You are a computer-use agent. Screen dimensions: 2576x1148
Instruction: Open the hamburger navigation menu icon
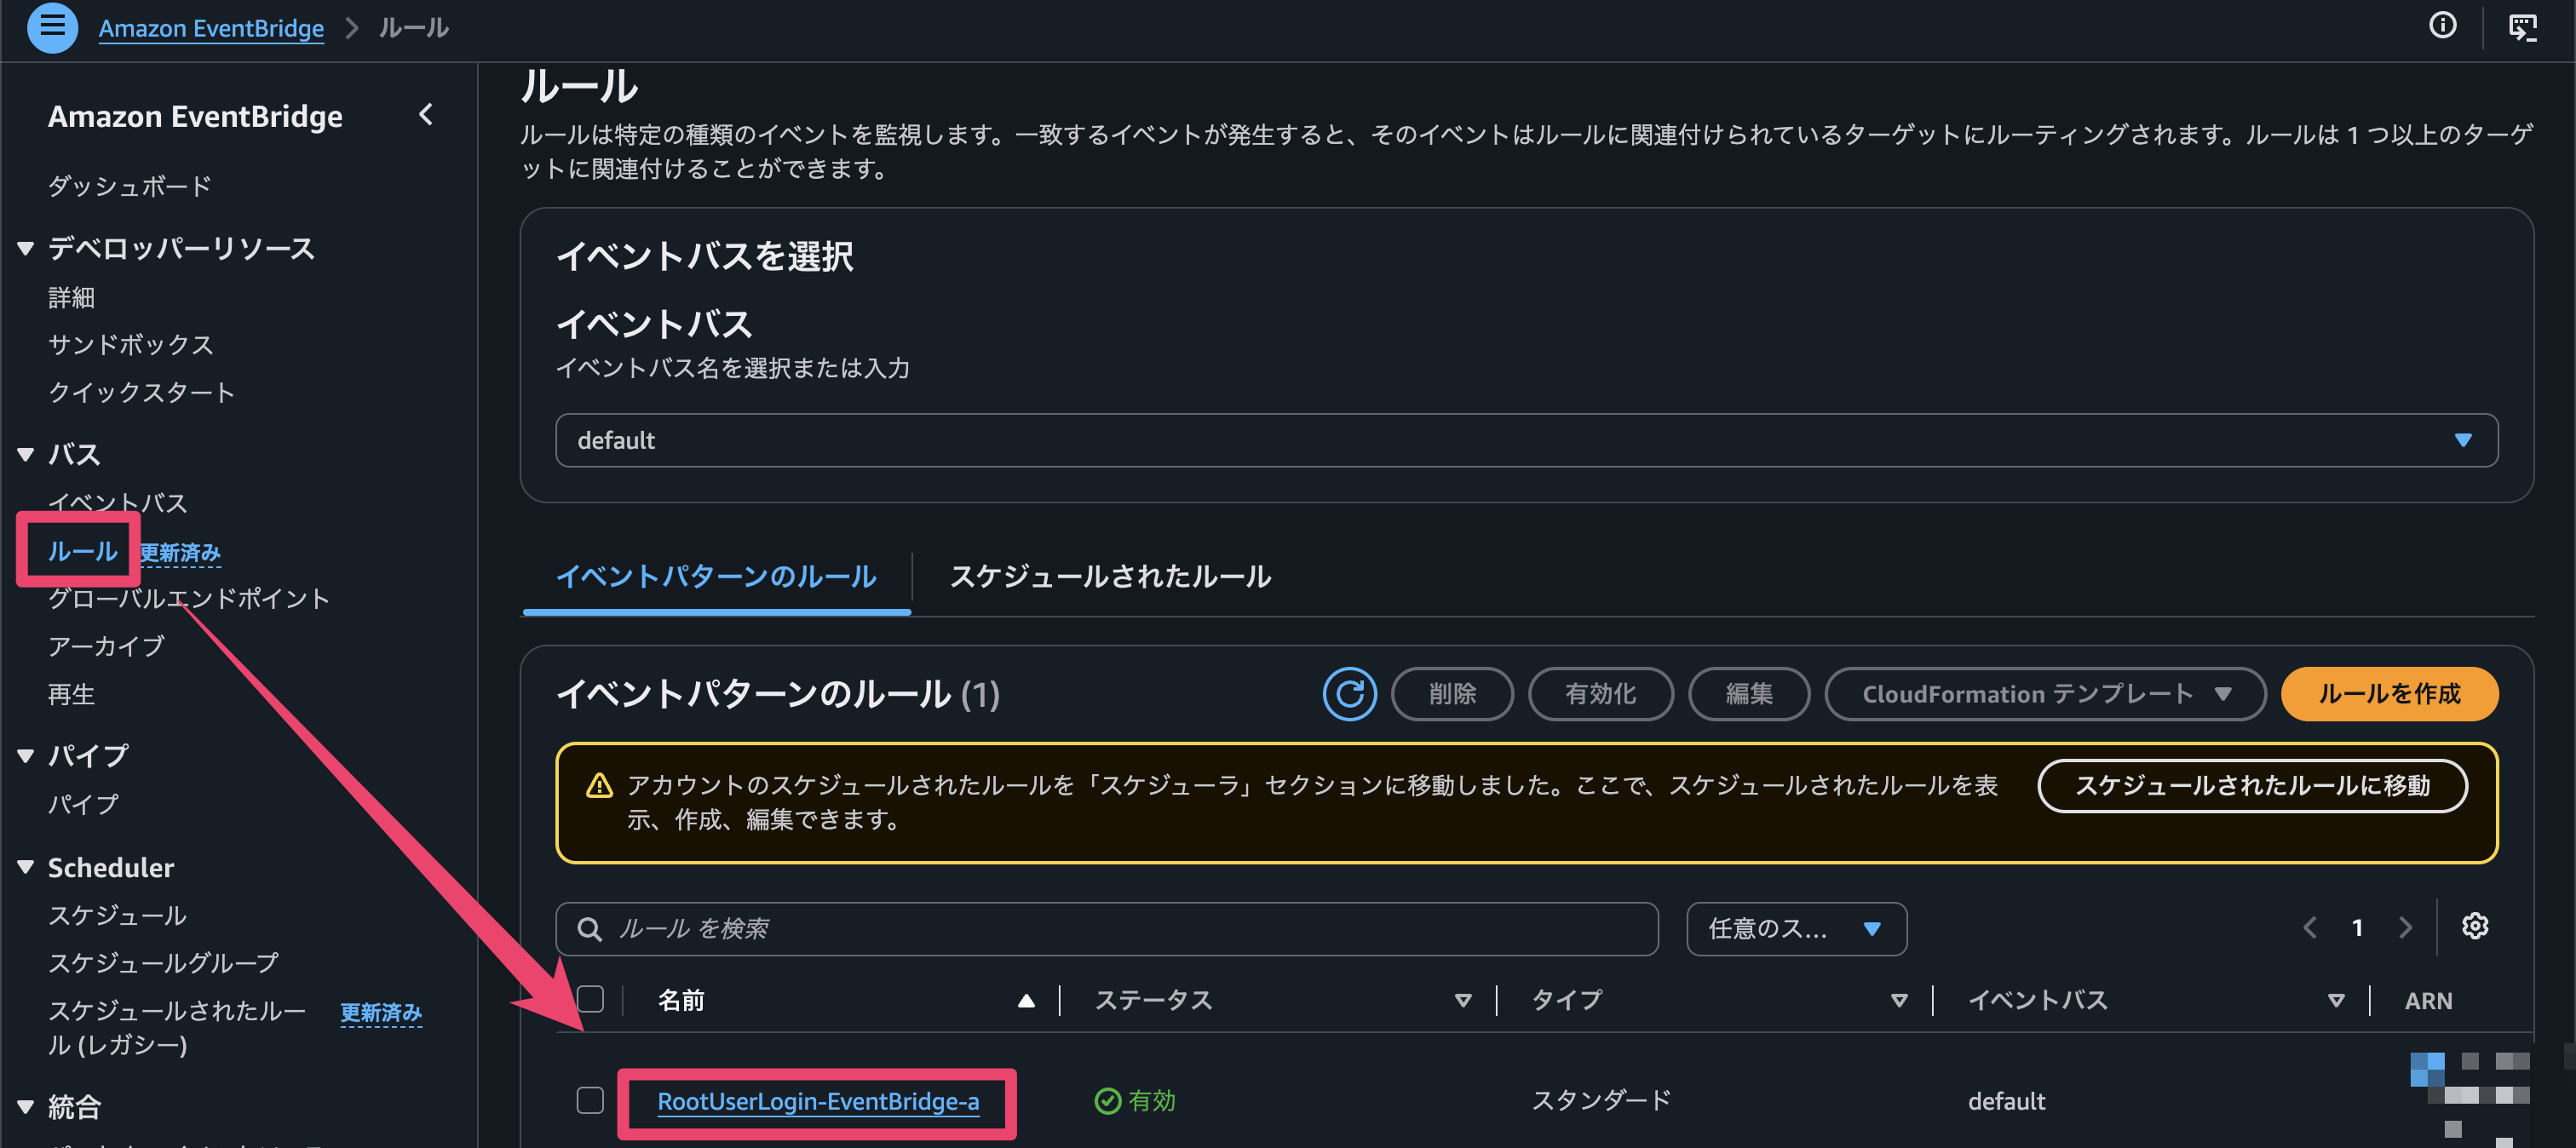coord(52,27)
